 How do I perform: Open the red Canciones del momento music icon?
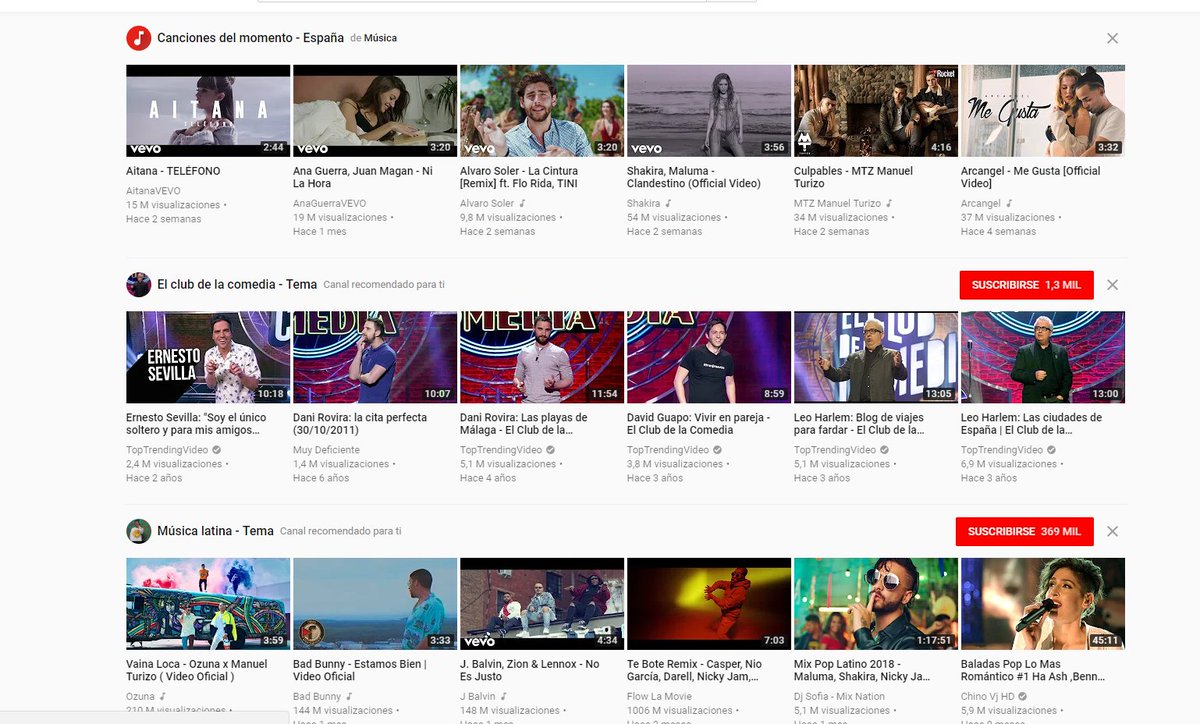point(138,38)
